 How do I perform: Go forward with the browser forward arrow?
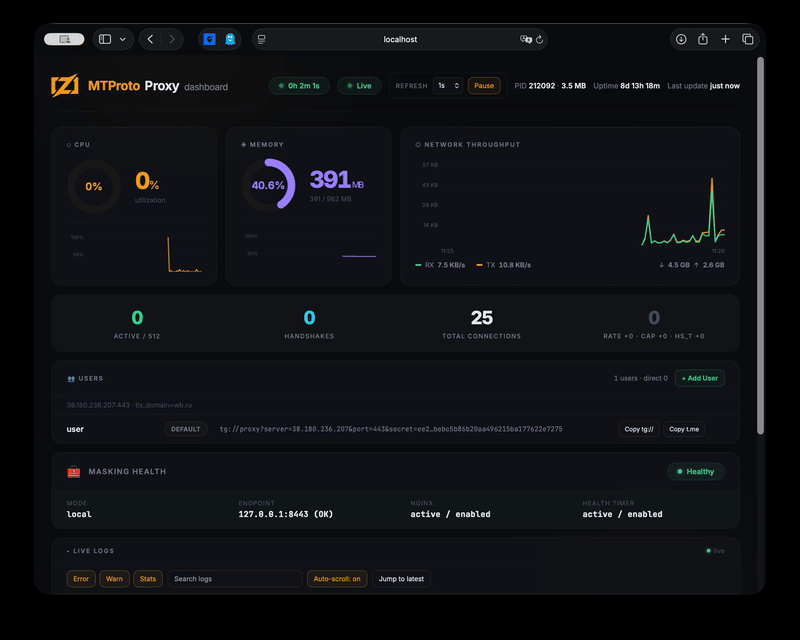pyautogui.click(x=172, y=39)
